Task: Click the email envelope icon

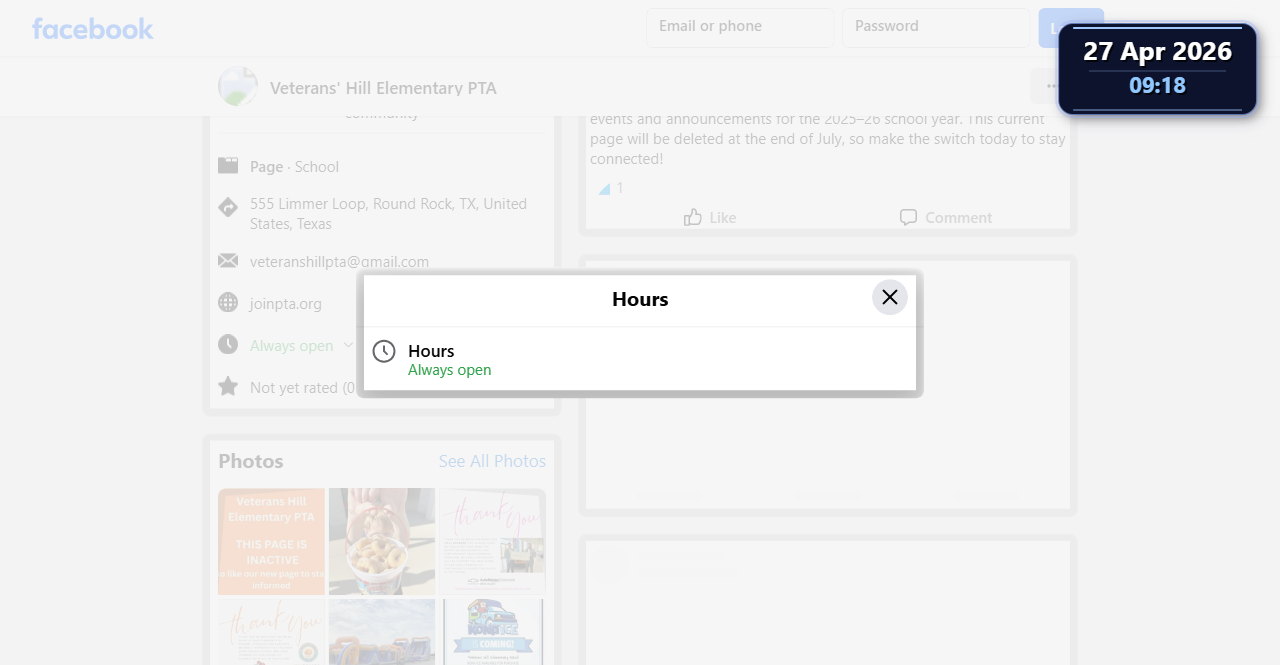Action: pyautogui.click(x=228, y=261)
